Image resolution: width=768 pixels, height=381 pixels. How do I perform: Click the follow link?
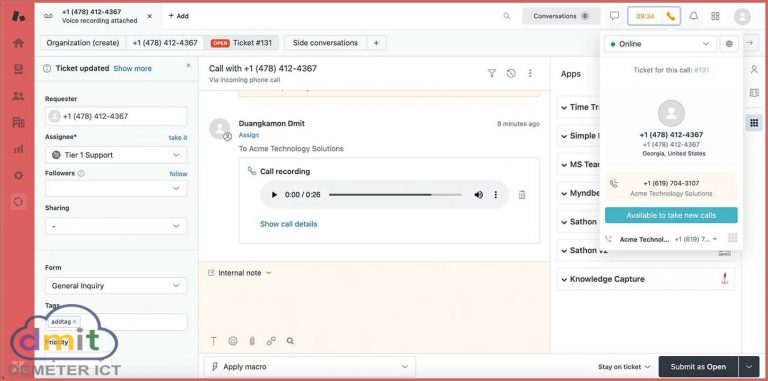pos(178,173)
